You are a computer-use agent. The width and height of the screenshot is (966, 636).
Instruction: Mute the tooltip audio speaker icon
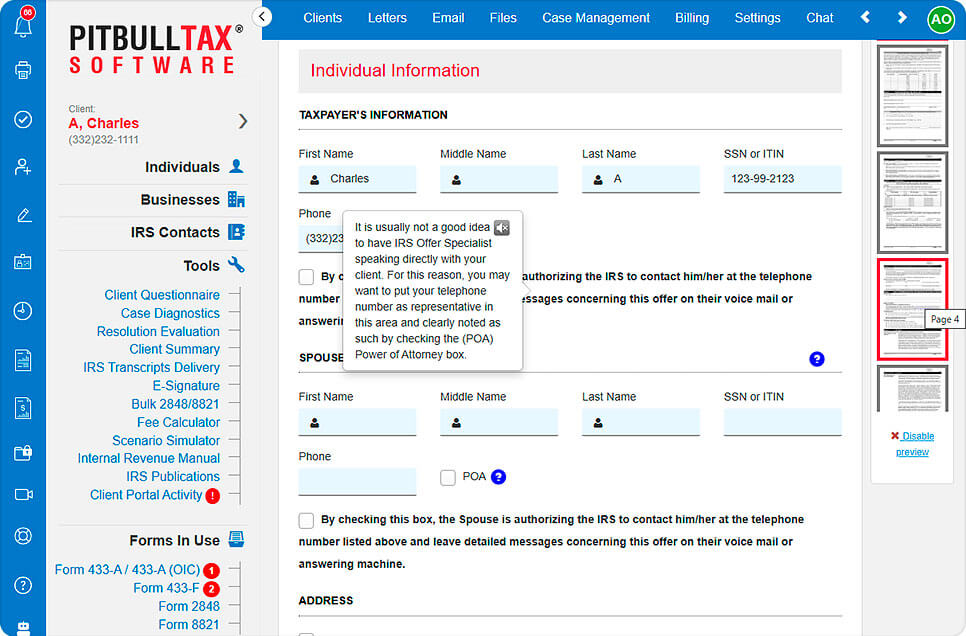click(x=502, y=227)
